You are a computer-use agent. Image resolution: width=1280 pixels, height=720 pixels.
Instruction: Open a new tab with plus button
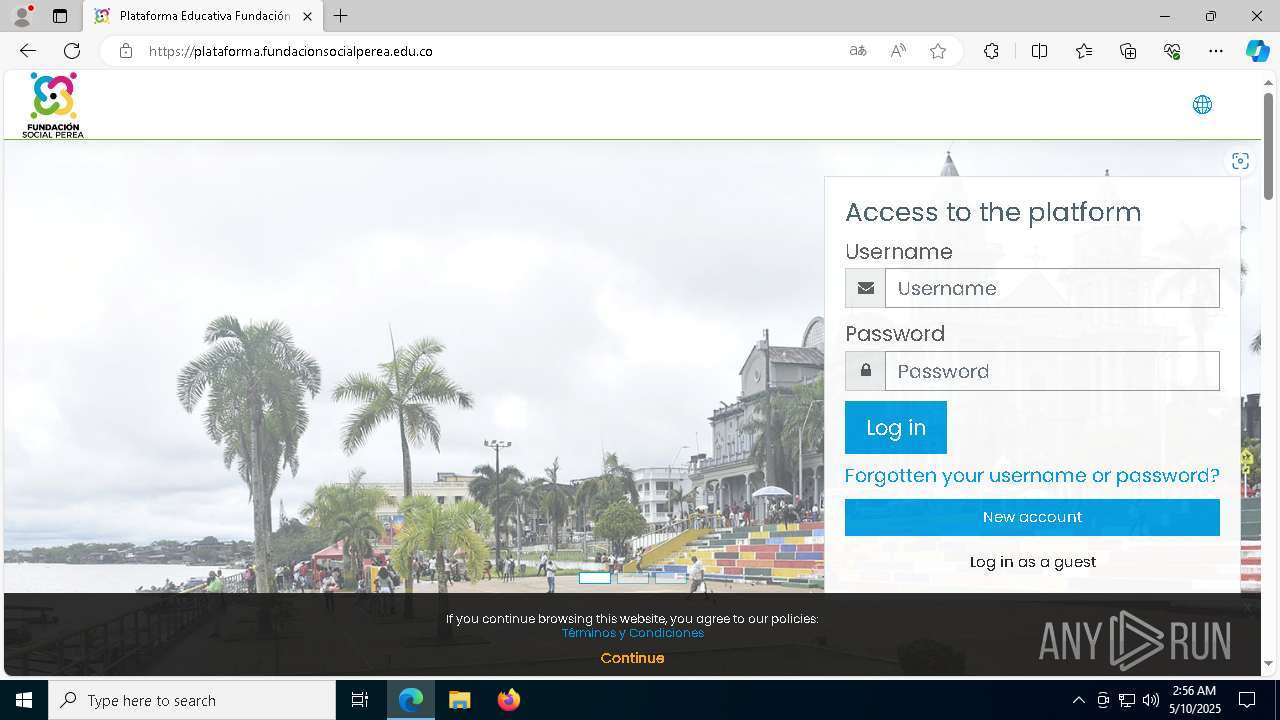click(341, 16)
